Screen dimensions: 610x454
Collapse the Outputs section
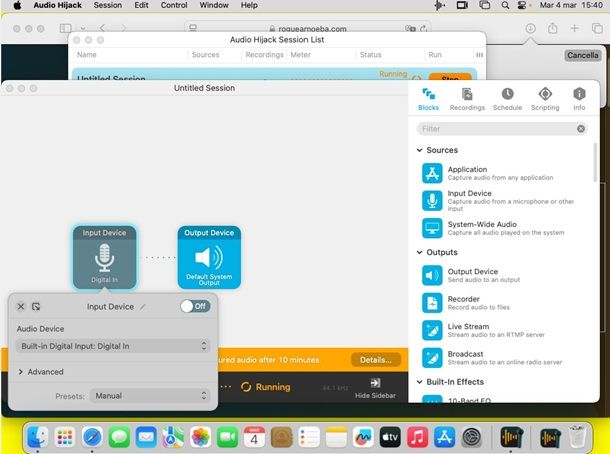(x=419, y=252)
